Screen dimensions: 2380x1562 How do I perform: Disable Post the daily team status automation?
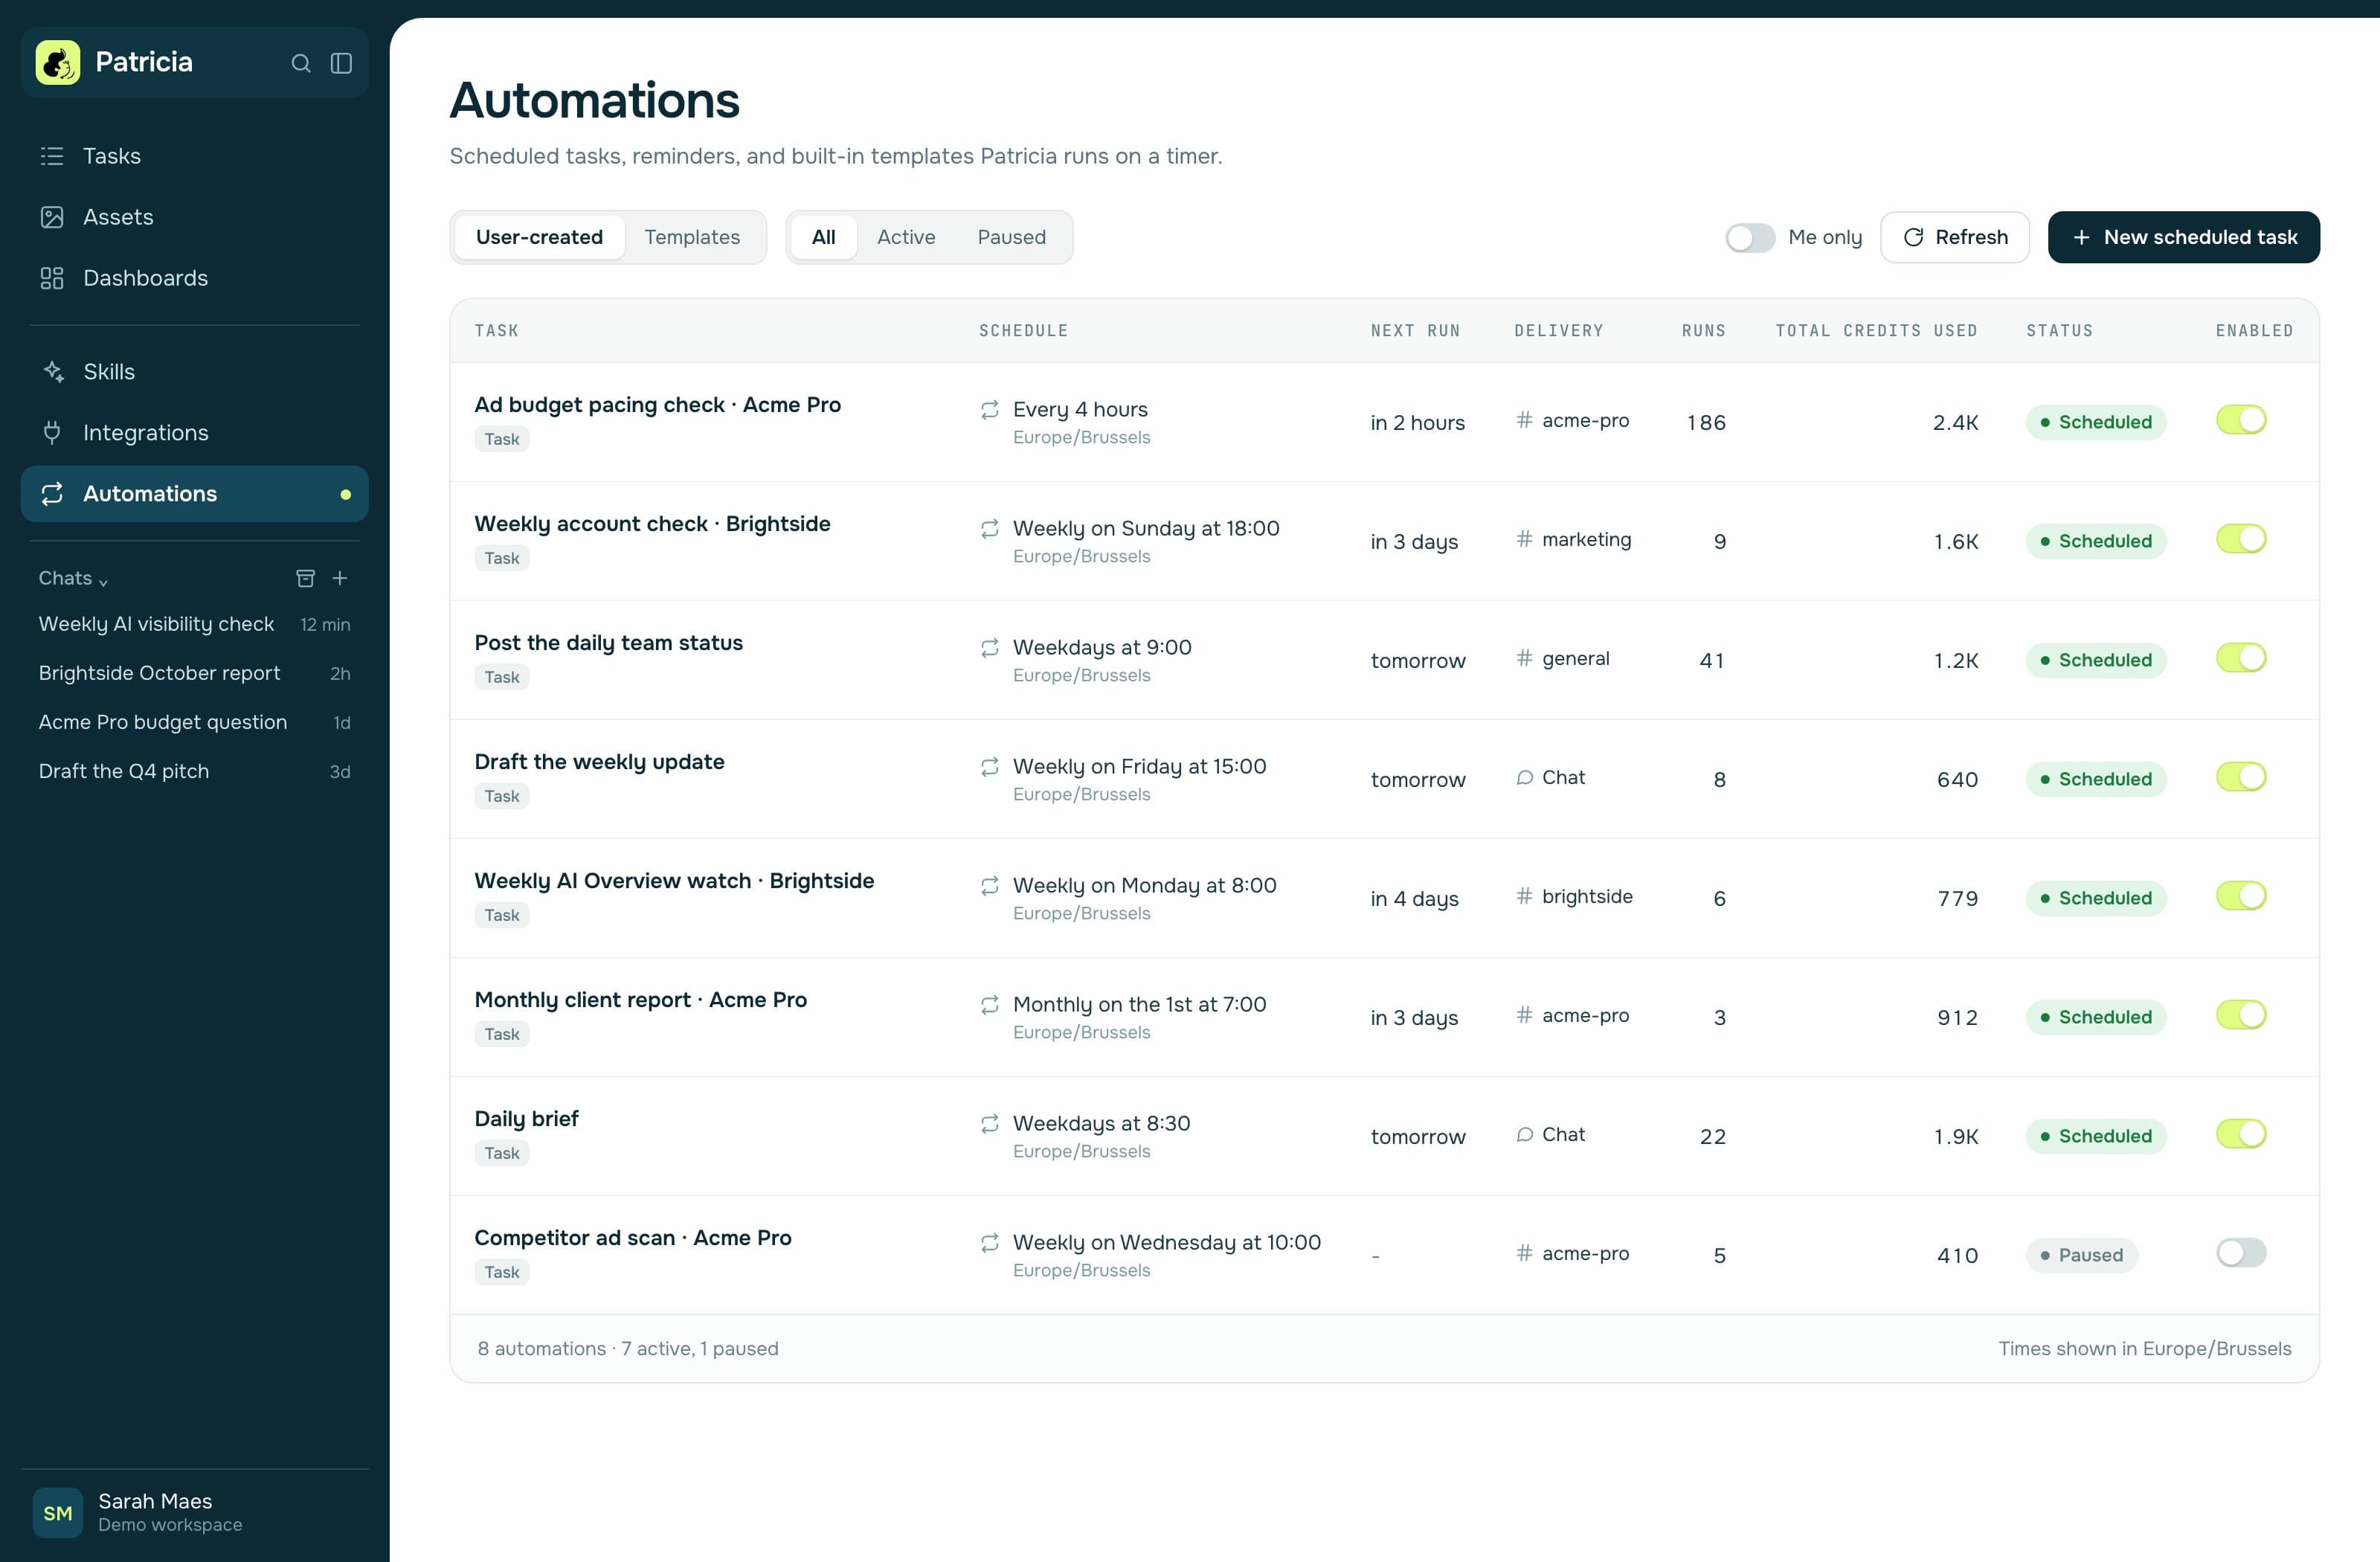[x=2241, y=658]
